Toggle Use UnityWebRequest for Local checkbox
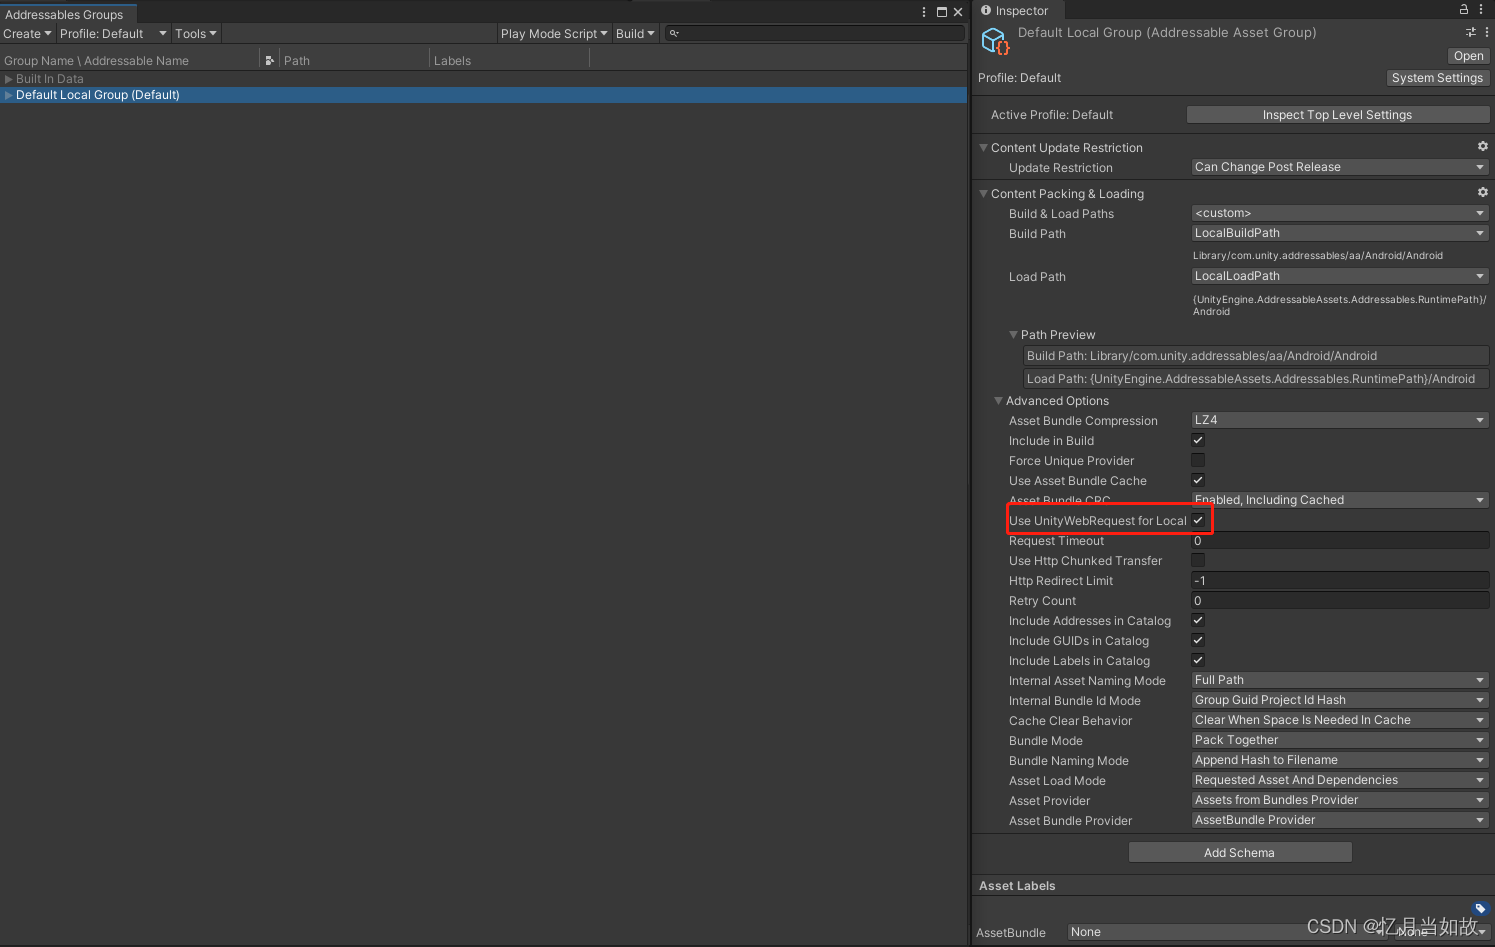Image resolution: width=1495 pixels, height=947 pixels. tap(1198, 520)
